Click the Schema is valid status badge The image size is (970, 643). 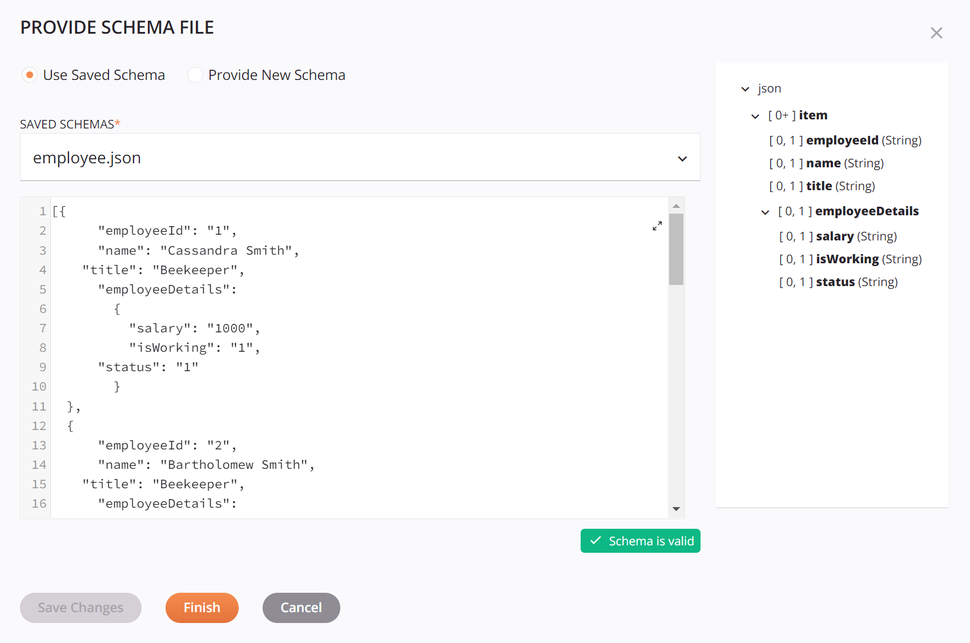640,541
